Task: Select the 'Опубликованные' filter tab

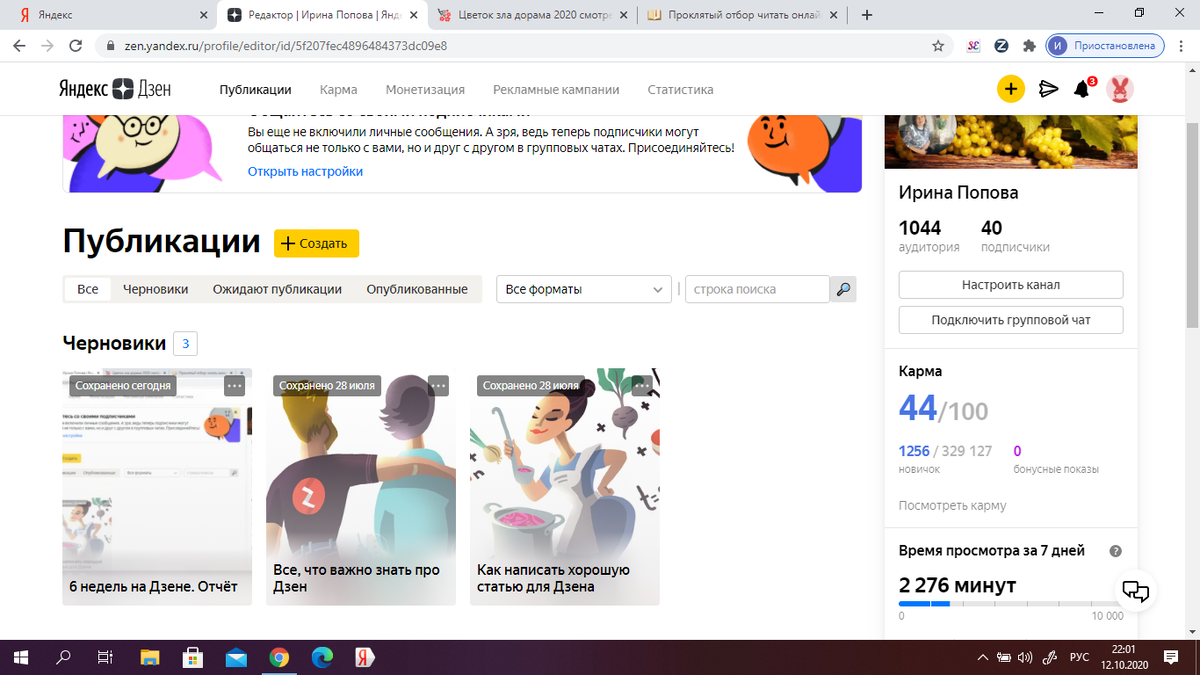Action: pos(417,289)
